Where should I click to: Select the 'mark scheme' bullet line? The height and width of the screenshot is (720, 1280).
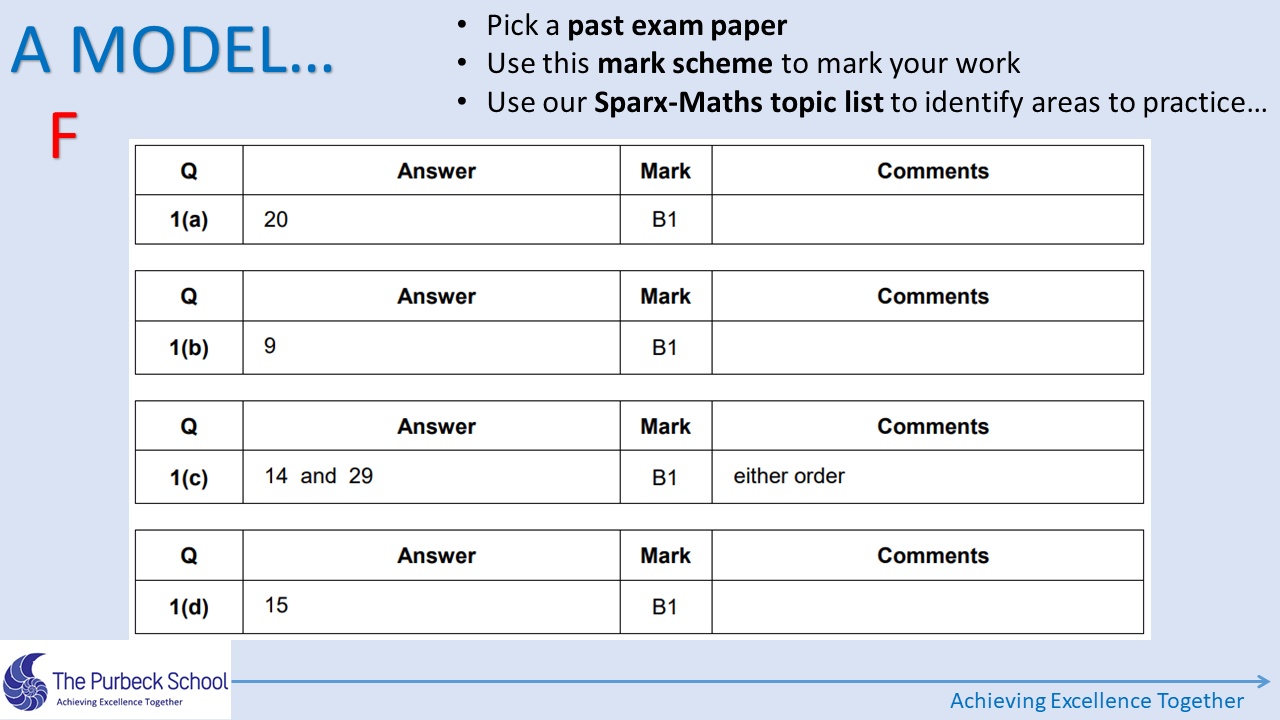coord(739,63)
